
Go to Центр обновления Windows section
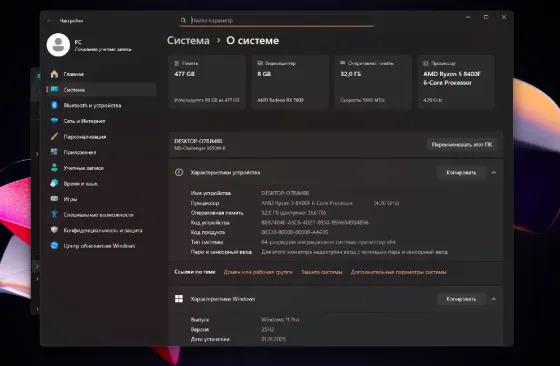tap(101, 246)
